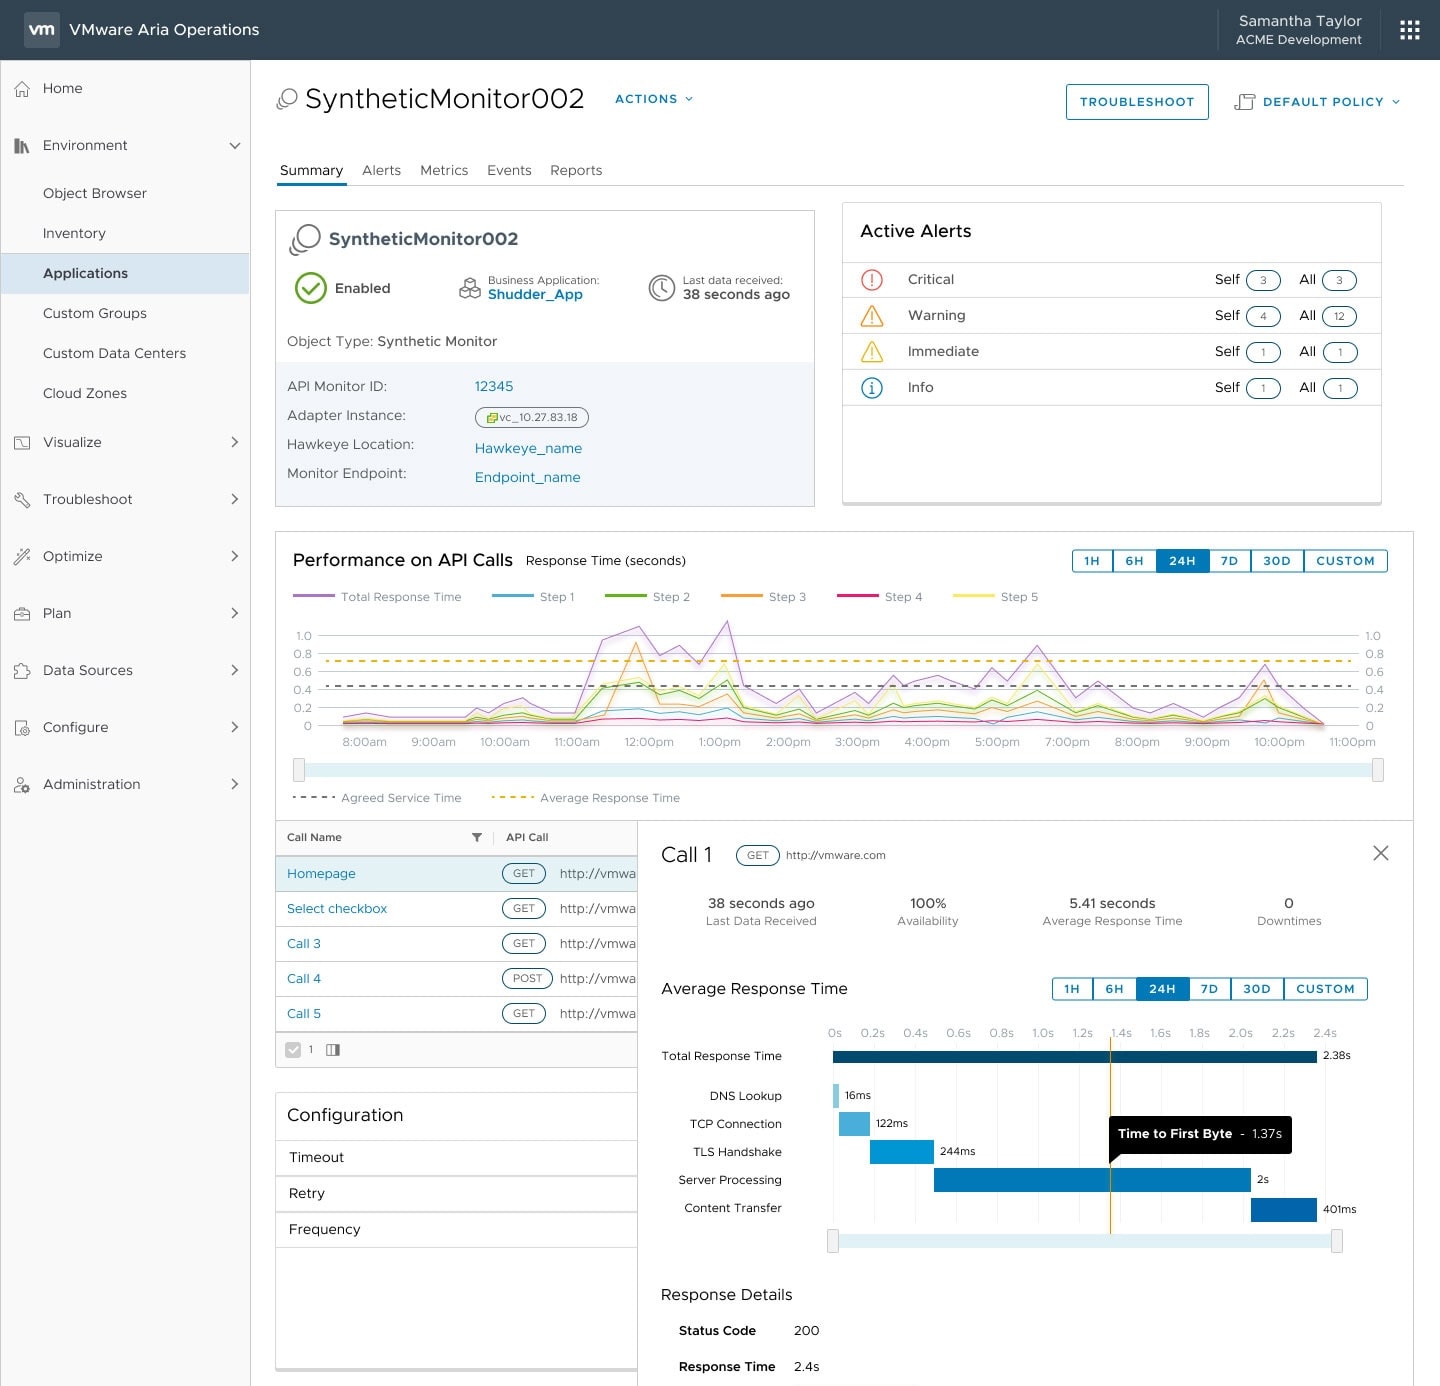Open the Actions dropdown
1440x1386 pixels.
654,99
